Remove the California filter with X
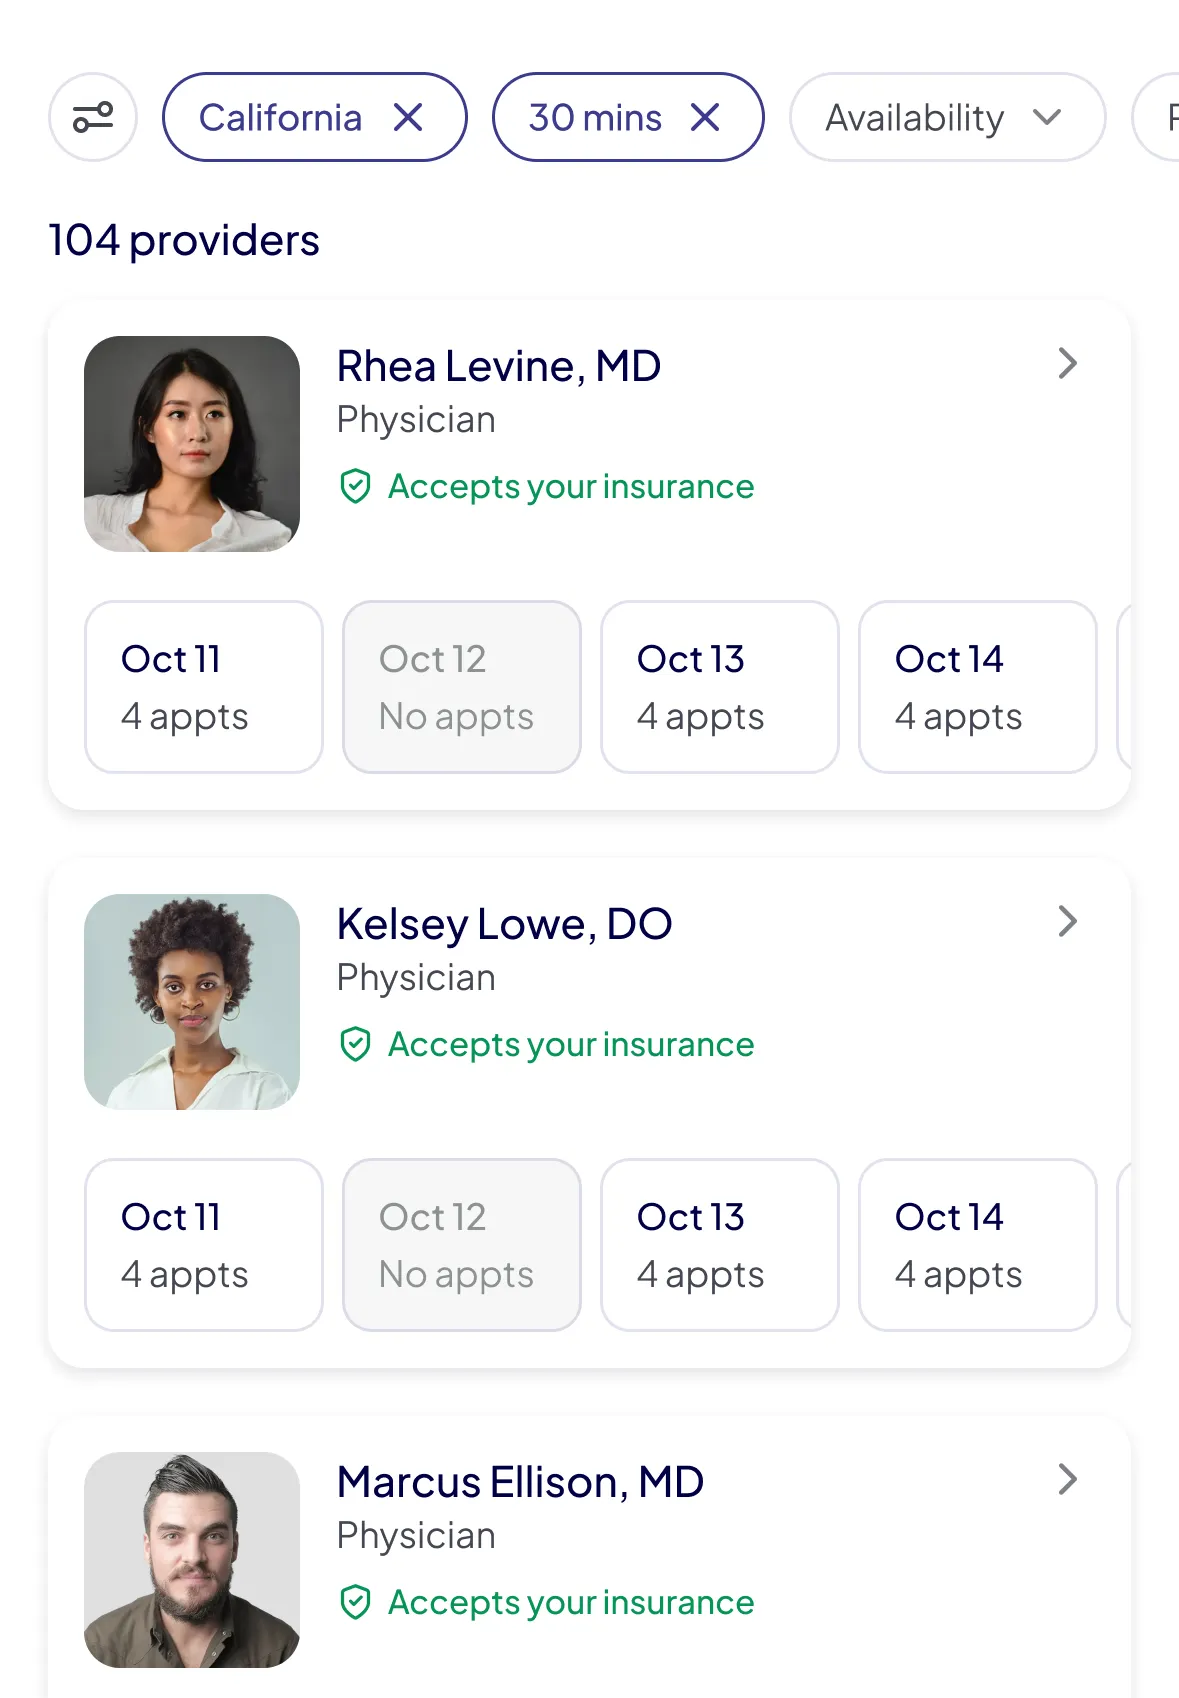Viewport: 1179px width, 1698px height. tap(408, 117)
